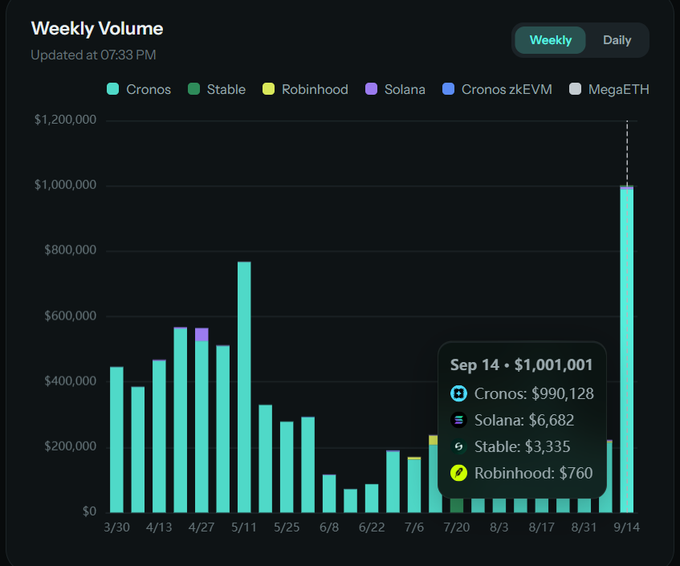Click the $1,200,000 axis label

65,120
